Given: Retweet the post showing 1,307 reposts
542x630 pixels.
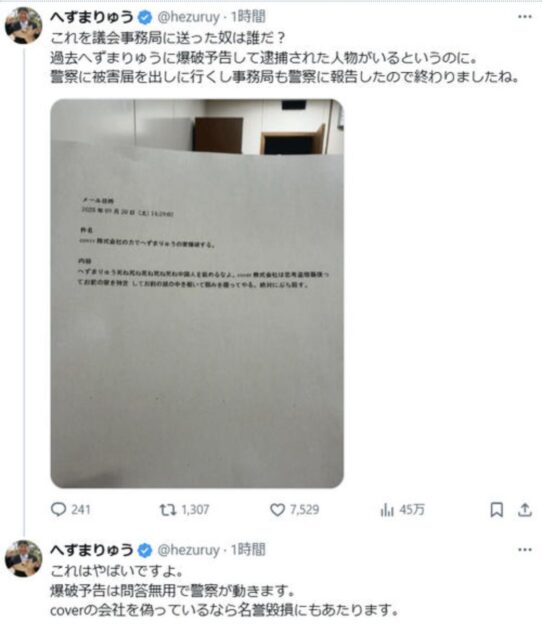Looking at the screenshot, I should click(184, 509).
